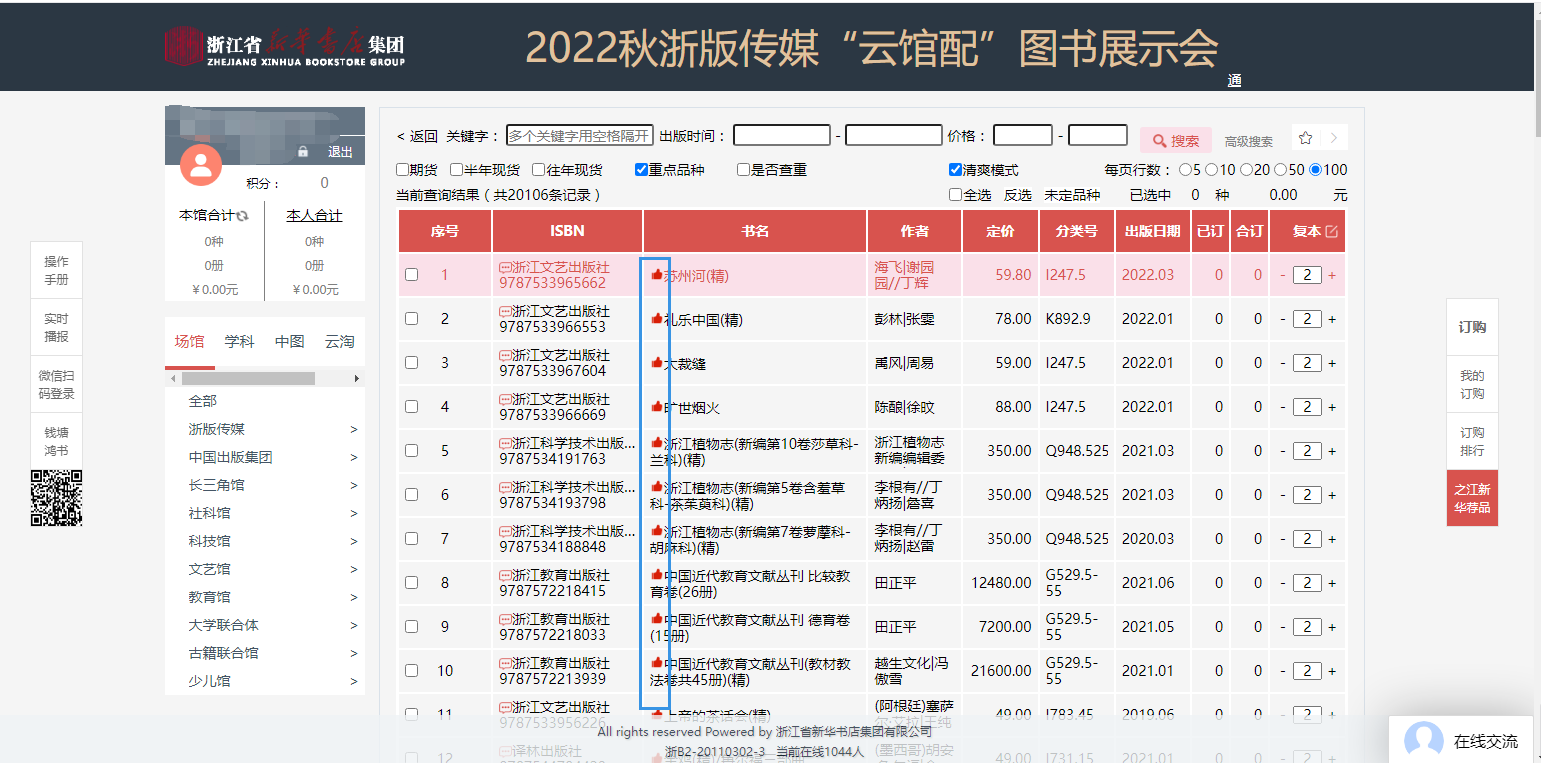Click the right arrow icon next to the star
Image resolution: width=1541 pixels, height=763 pixels.
click(1333, 138)
